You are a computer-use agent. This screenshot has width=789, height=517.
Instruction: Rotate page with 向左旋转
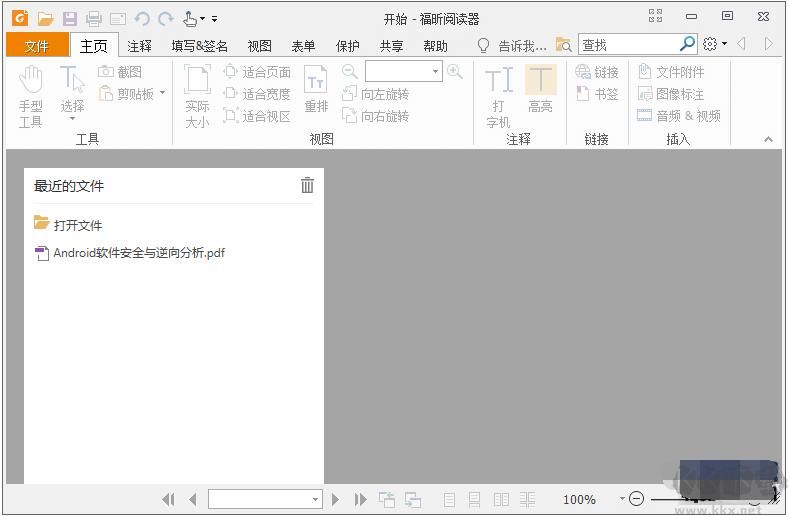point(375,94)
